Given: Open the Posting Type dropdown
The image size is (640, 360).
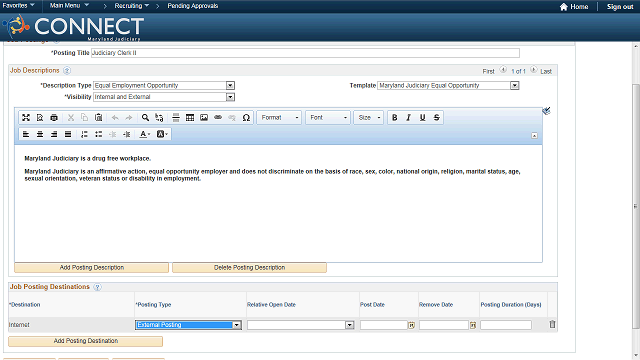Looking at the screenshot, I should pyautogui.click(x=237, y=325).
